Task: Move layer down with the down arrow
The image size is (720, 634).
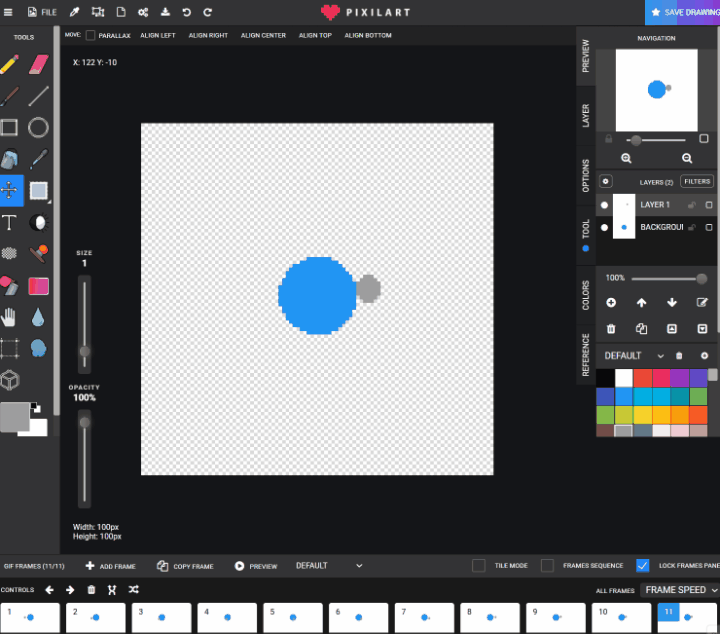Action: (672, 303)
